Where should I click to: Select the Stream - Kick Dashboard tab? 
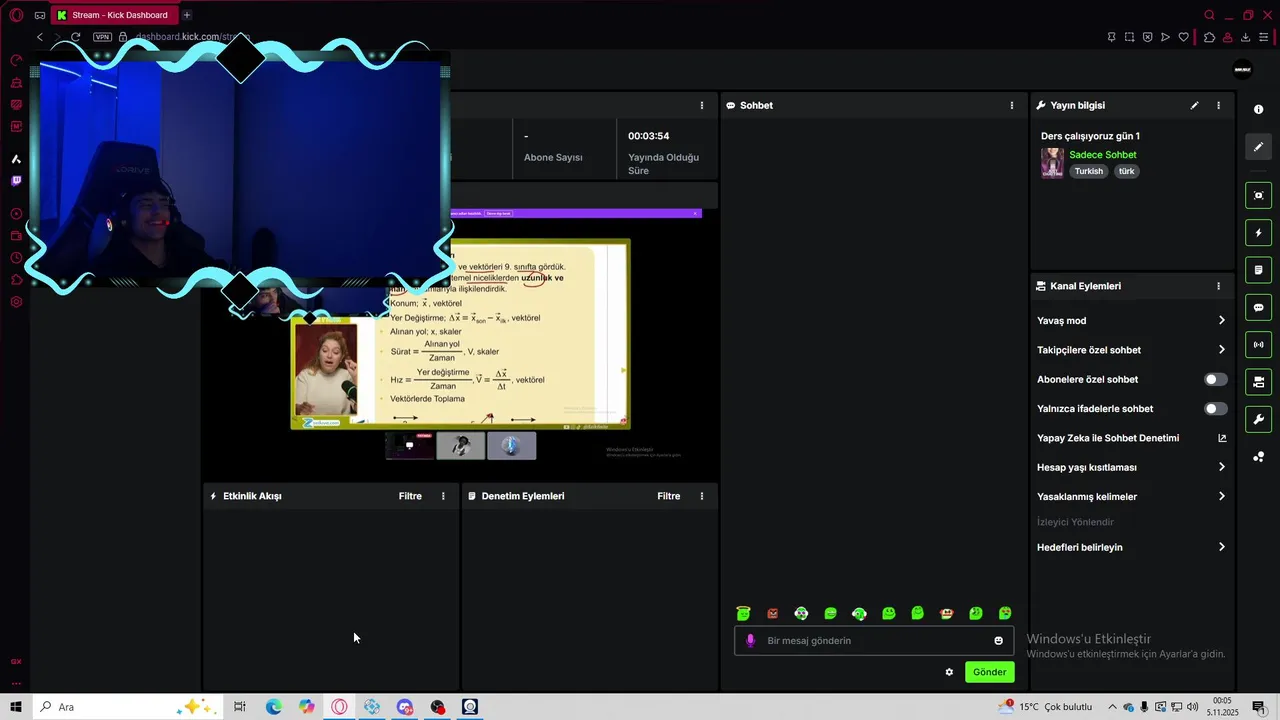click(x=113, y=15)
